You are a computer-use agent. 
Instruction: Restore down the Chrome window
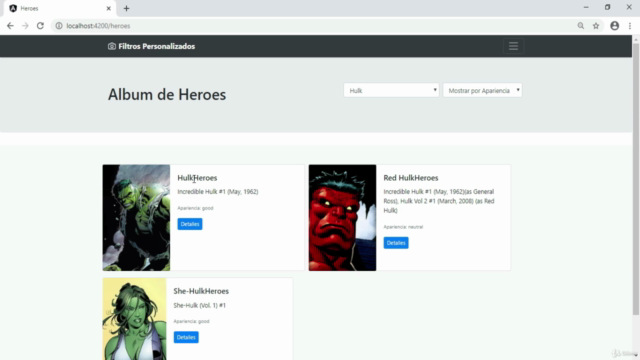pyautogui.click(x=607, y=7)
